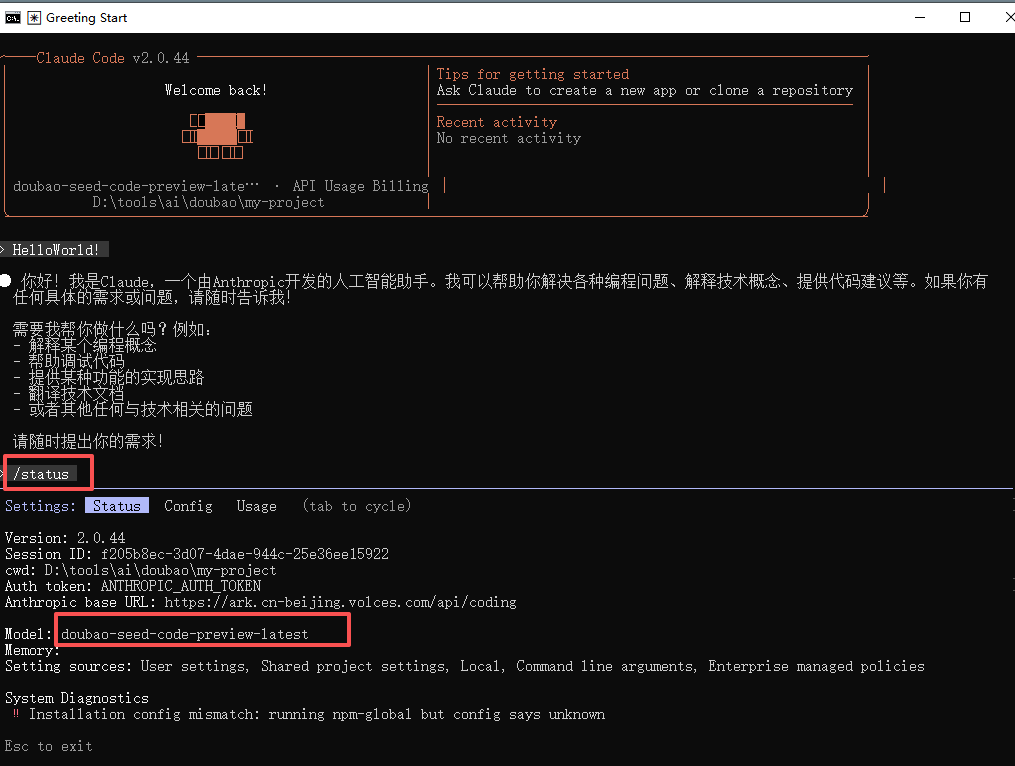This screenshot has height=766, width=1015.
Task: Click the /status command input line
Action: [x=41, y=474]
